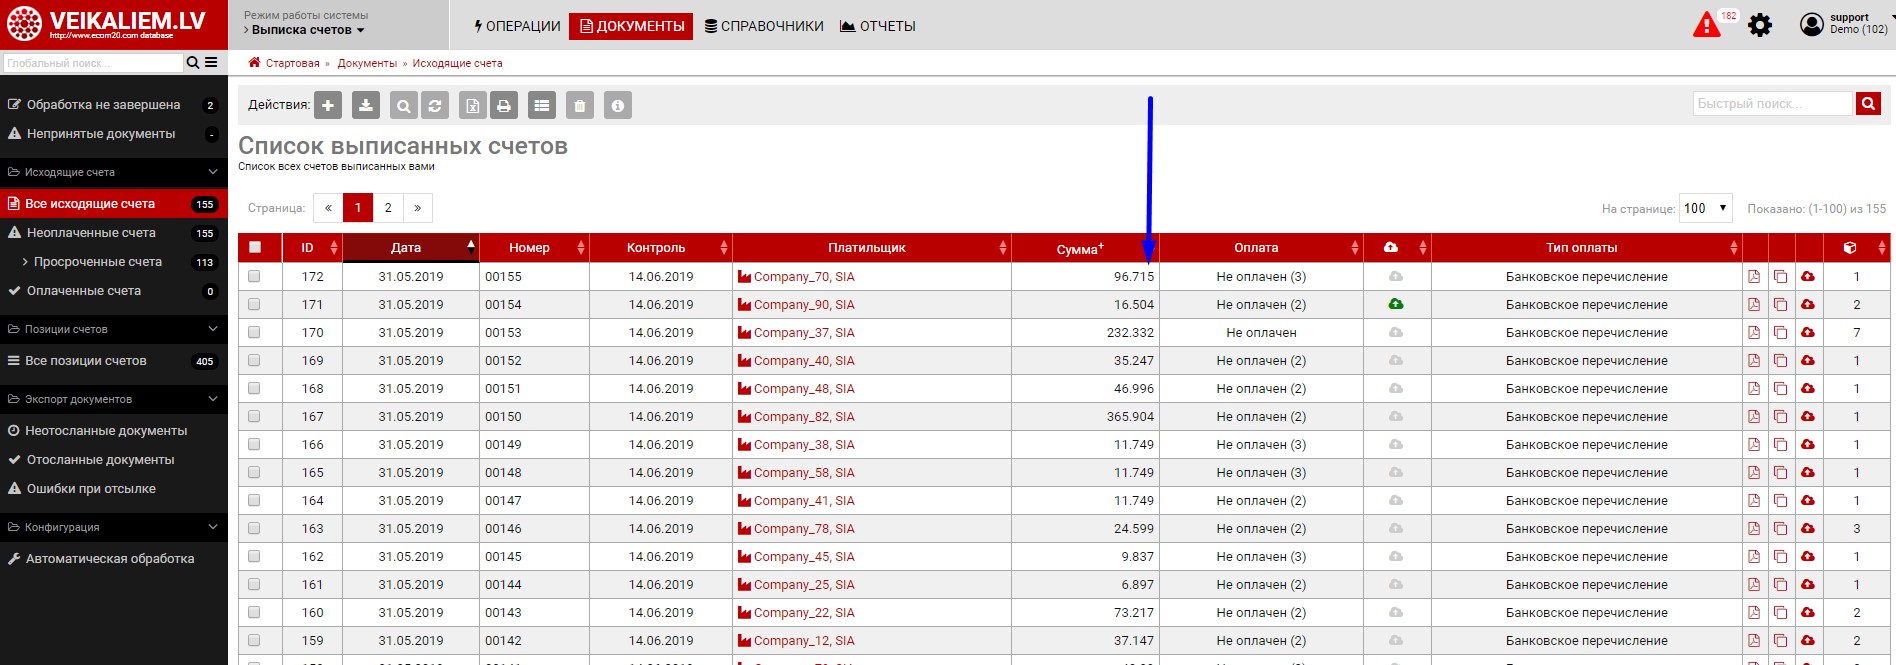Viewport: 1896px width, 665px height.
Task: Select the checkbox for invoice row 169
Action: click(x=254, y=360)
